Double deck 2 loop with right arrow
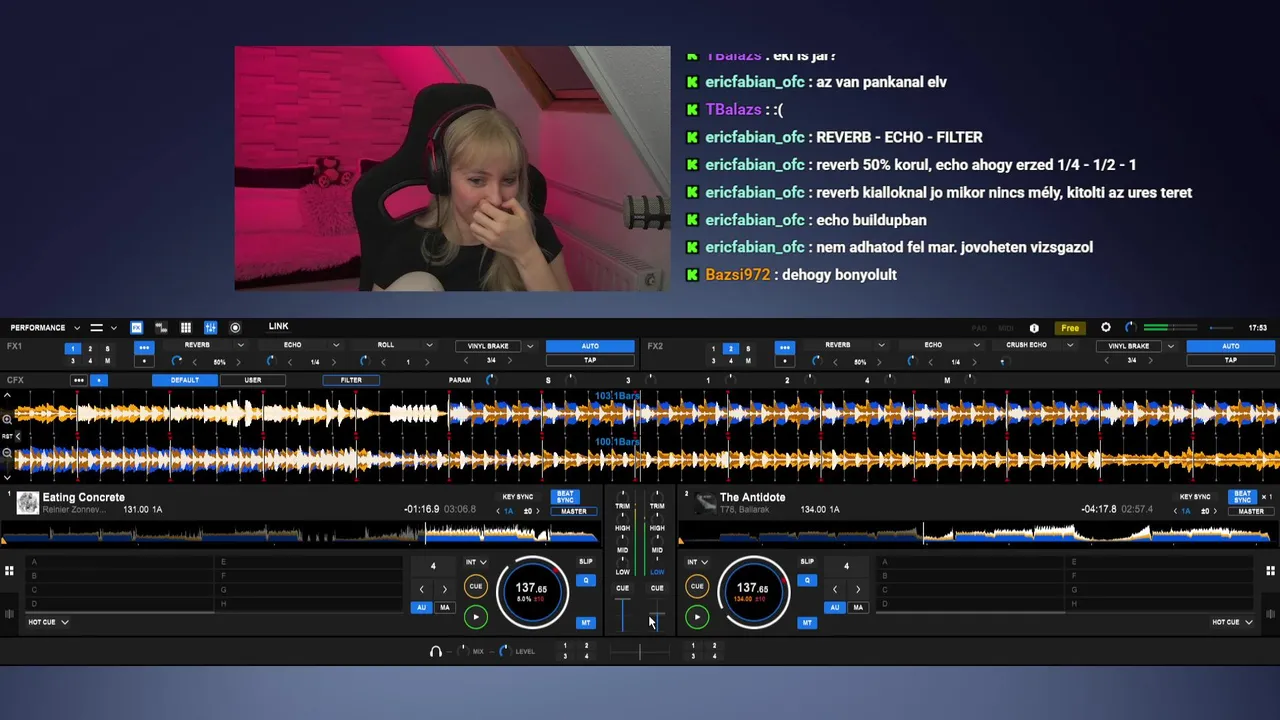 tap(858, 589)
